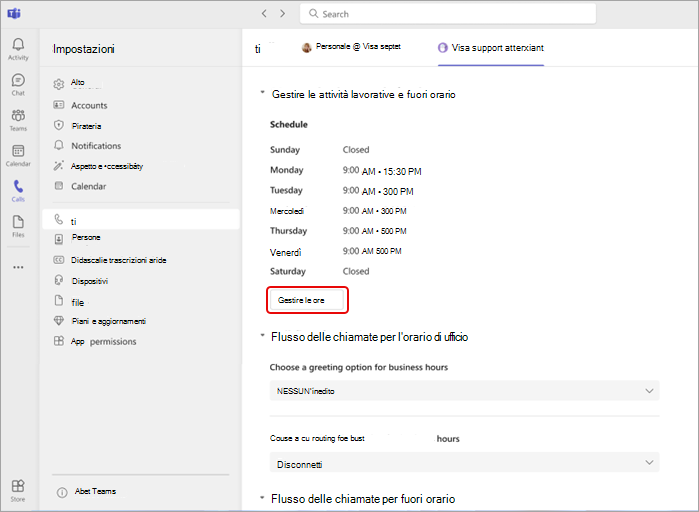This screenshot has width=699, height=512.
Task: Open App permissions settings
Action: click(x=103, y=341)
